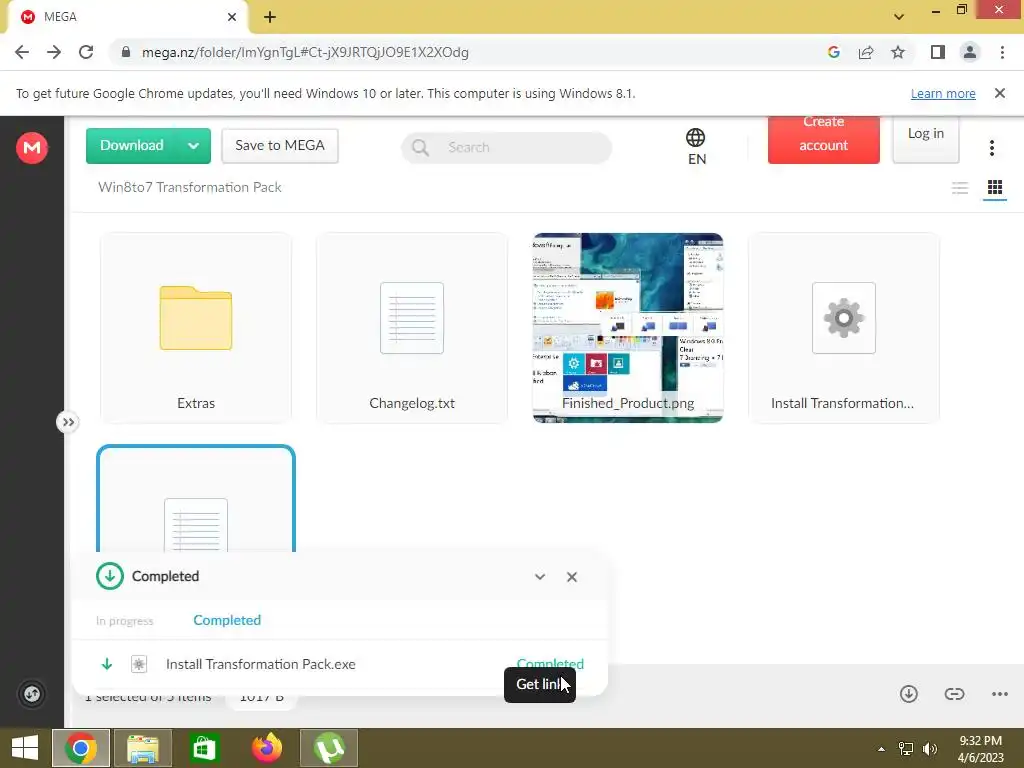Click the network tray icon
This screenshot has width=1024, height=768.
pyautogui.click(x=906, y=749)
